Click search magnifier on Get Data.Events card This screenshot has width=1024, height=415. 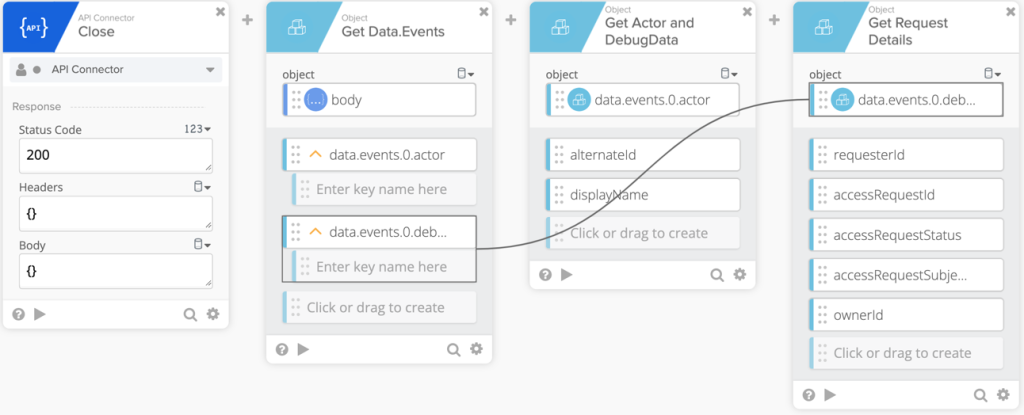pyautogui.click(x=453, y=349)
